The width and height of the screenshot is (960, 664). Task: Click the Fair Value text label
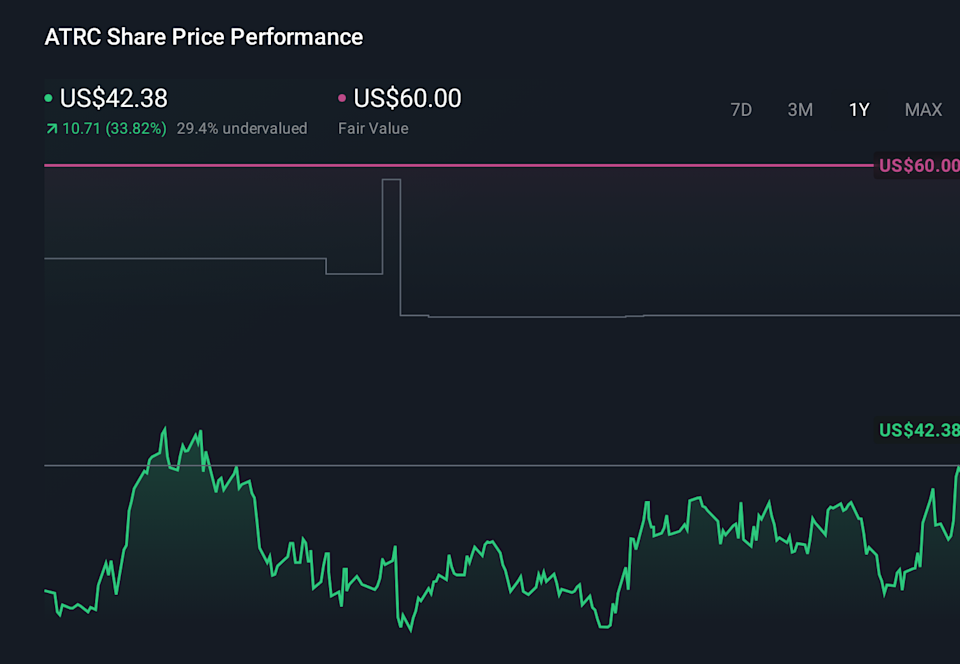pyautogui.click(x=372, y=128)
